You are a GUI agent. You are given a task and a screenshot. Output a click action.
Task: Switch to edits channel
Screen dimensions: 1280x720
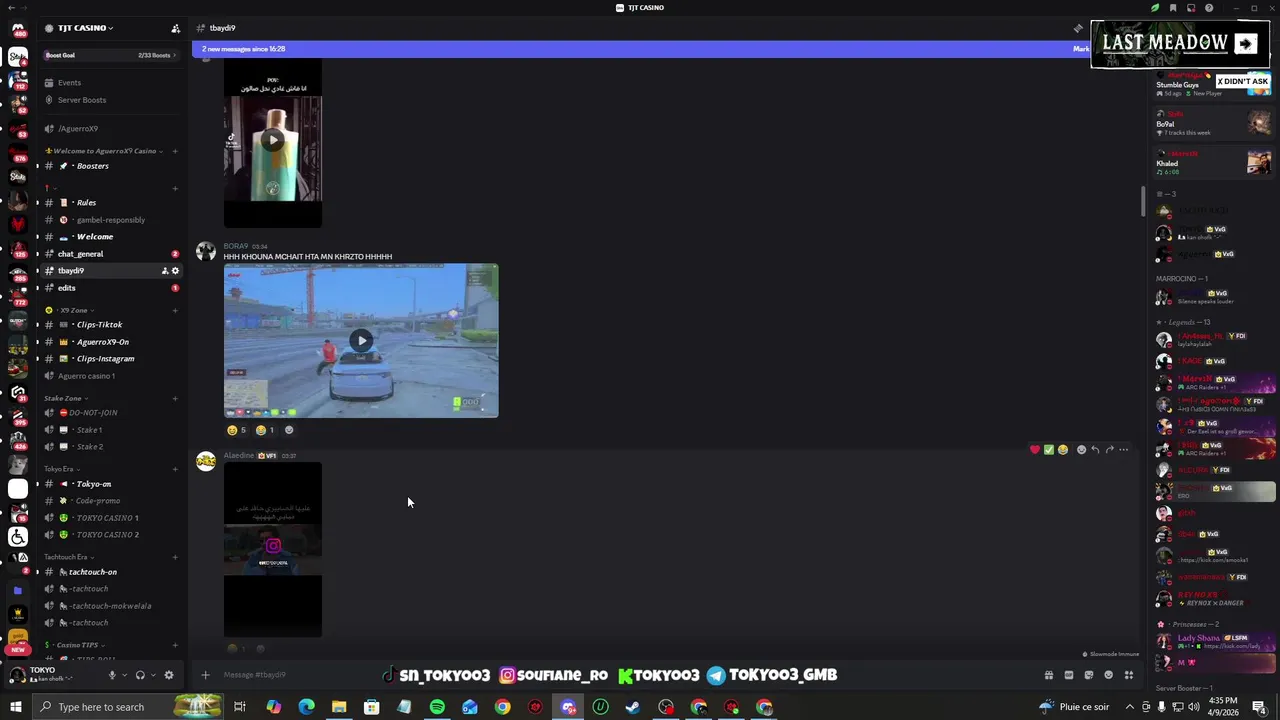112,288
